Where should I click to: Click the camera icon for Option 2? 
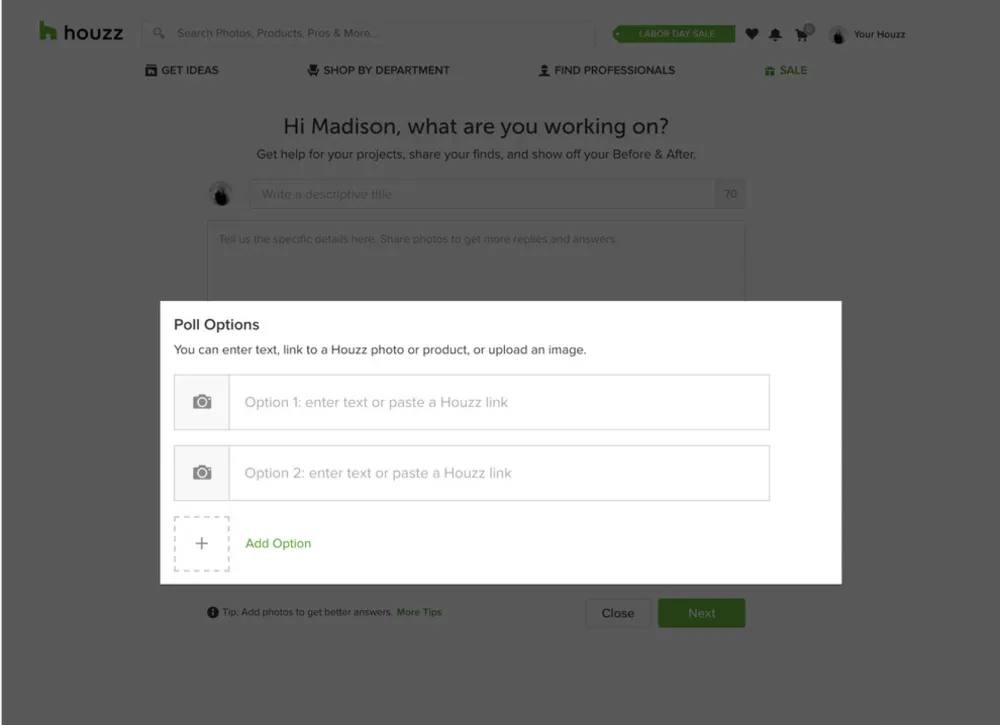pos(202,473)
